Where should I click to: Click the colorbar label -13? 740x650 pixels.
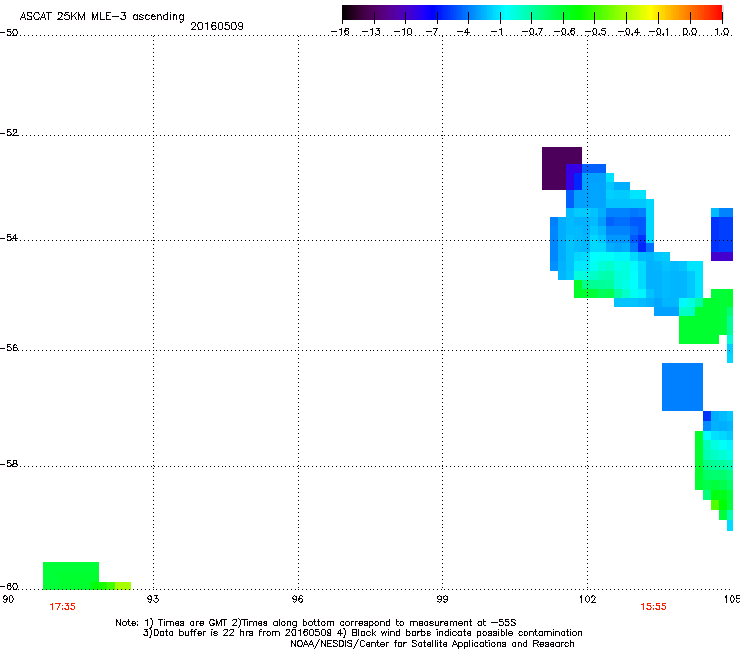(371, 32)
